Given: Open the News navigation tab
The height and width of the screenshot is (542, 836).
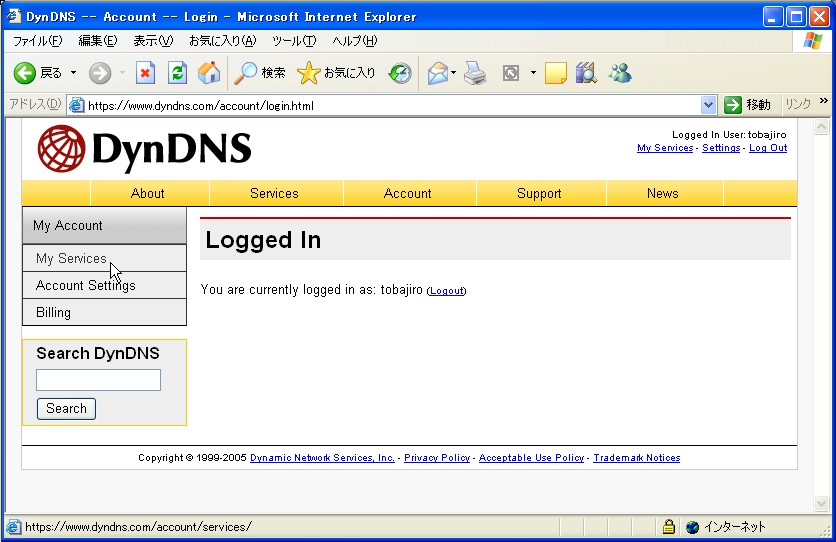Looking at the screenshot, I should (663, 193).
